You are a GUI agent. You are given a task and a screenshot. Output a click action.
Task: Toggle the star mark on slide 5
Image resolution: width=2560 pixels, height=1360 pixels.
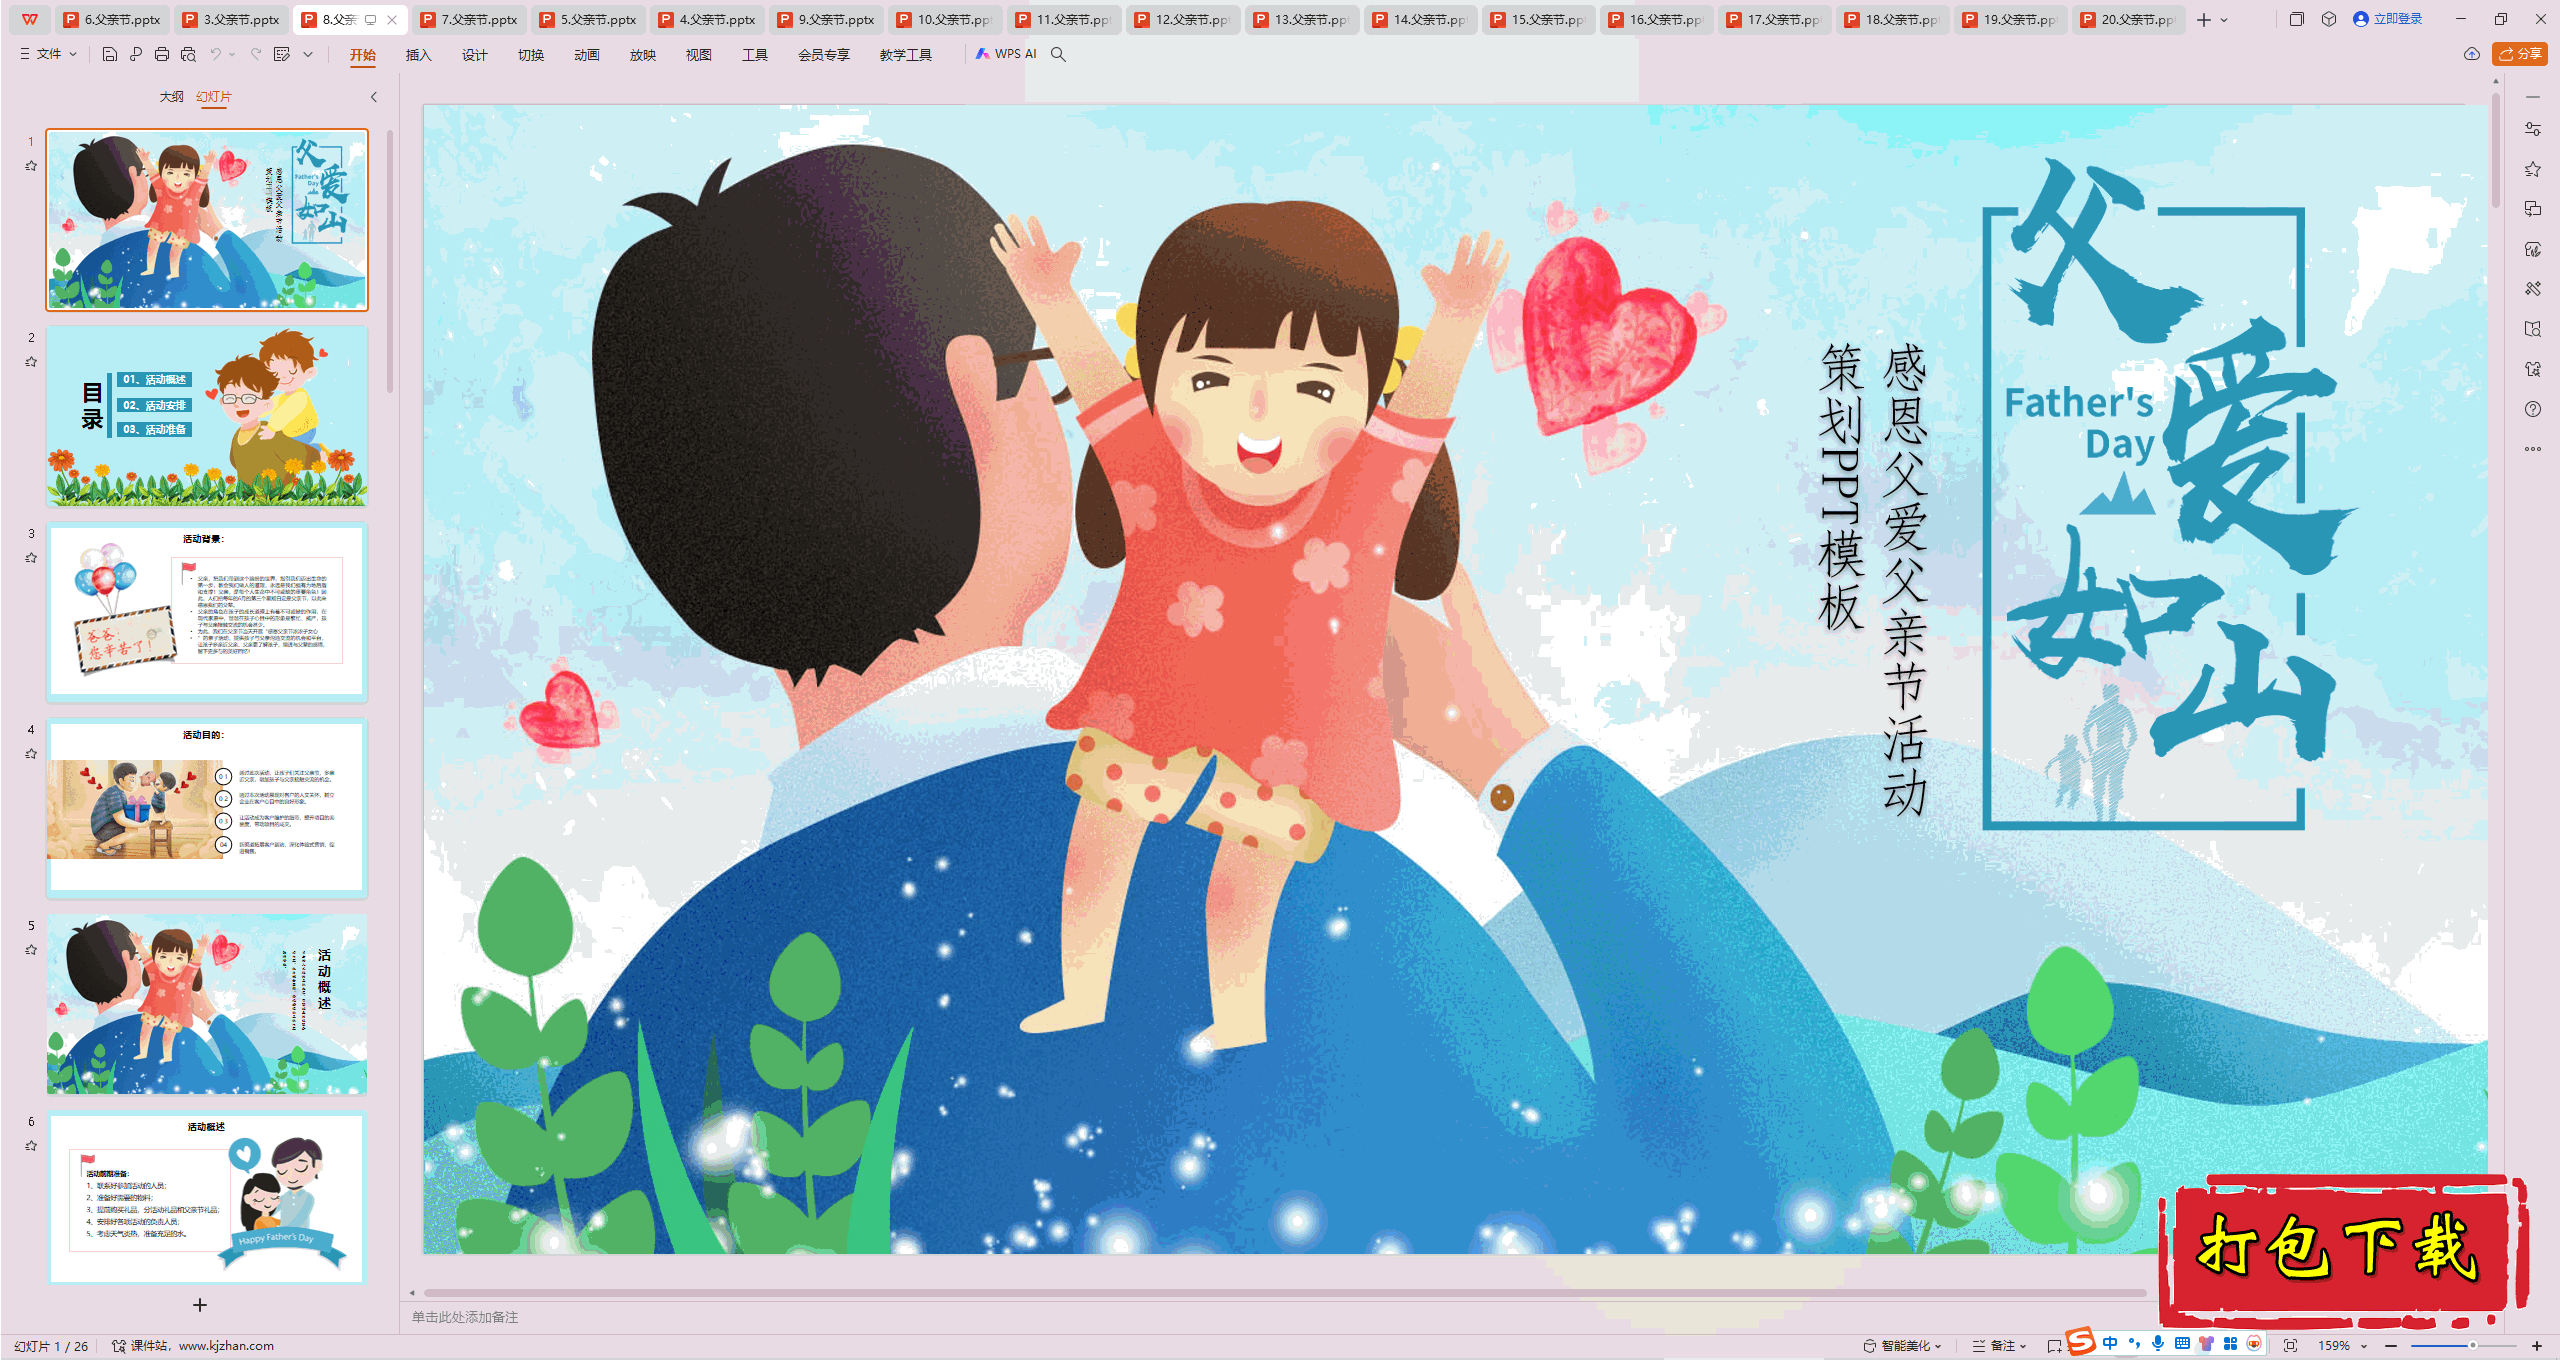(x=31, y=950)
